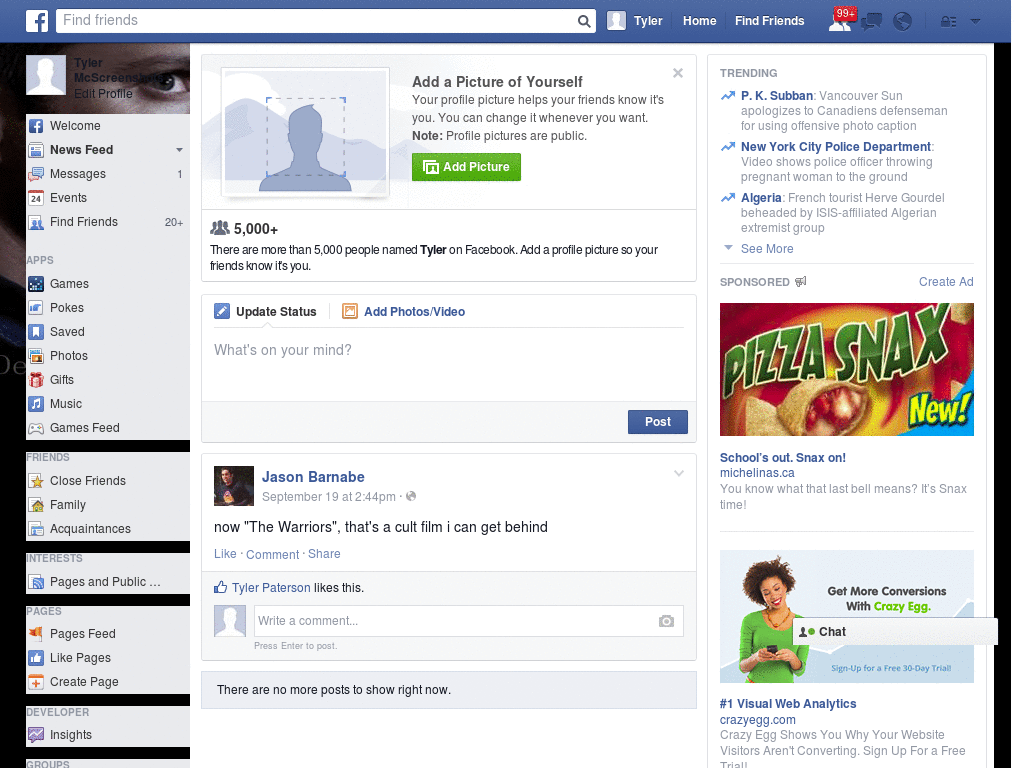Image resolution: width=1024 pixels, height=768 pixels.
Task: Click the Pages Feed flag icon
Action: [36, 633]
